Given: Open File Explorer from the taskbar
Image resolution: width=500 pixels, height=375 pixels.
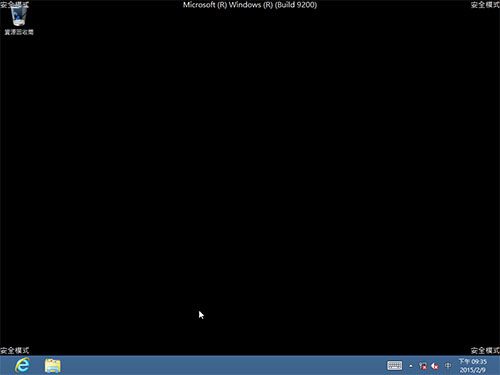Looking at the screenshot, I should coord(52,366).
